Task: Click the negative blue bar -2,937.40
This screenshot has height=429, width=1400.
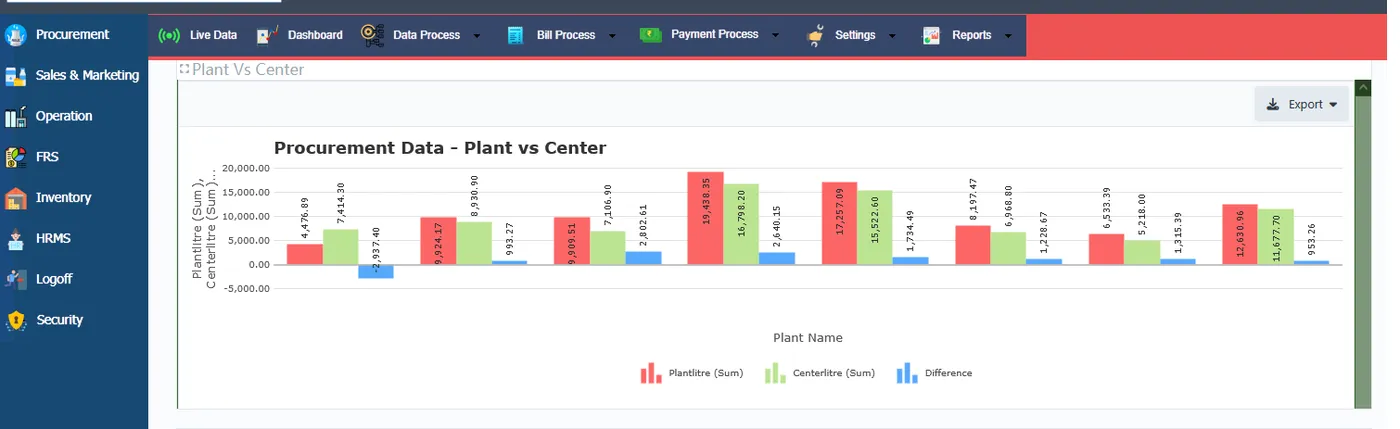Action: pos(375,272)
